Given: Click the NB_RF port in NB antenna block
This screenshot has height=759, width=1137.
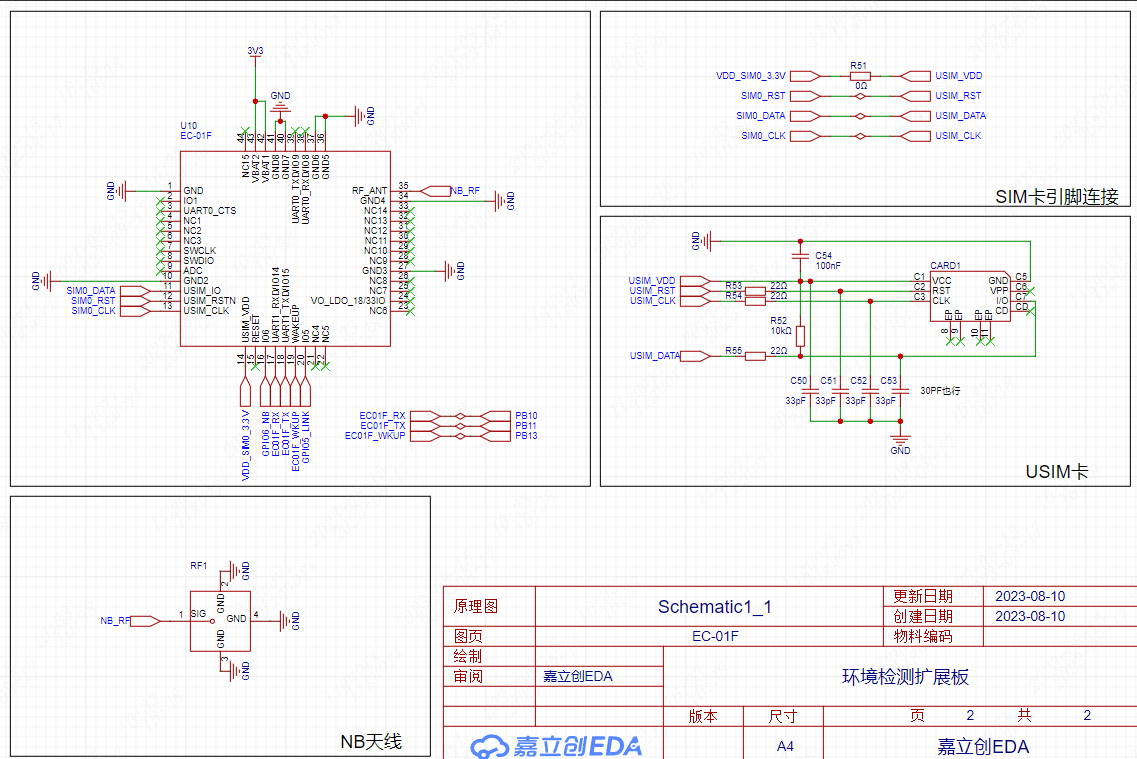Looking at the screenshot, I should [x=145, y=621].
